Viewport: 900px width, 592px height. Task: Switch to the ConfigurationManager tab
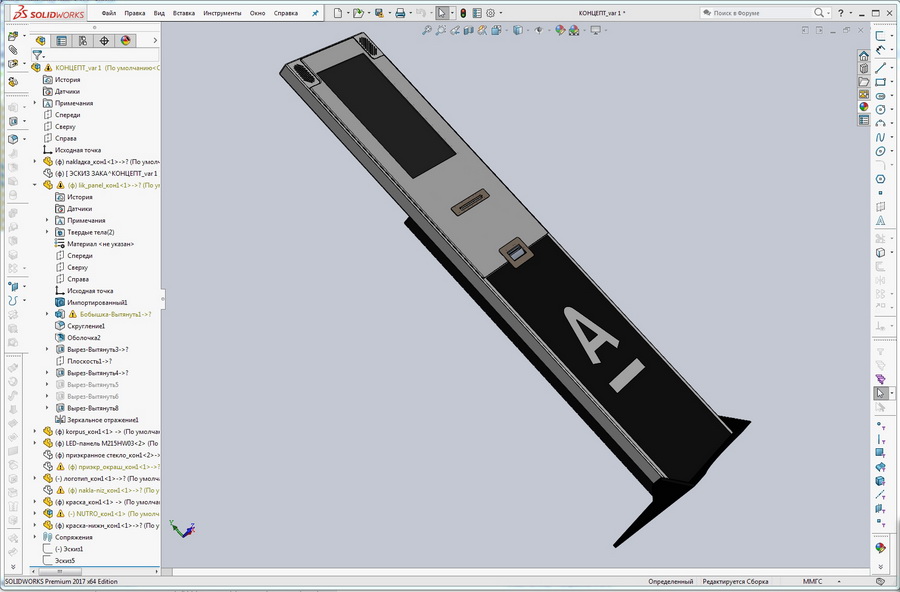tap(81, 40)
